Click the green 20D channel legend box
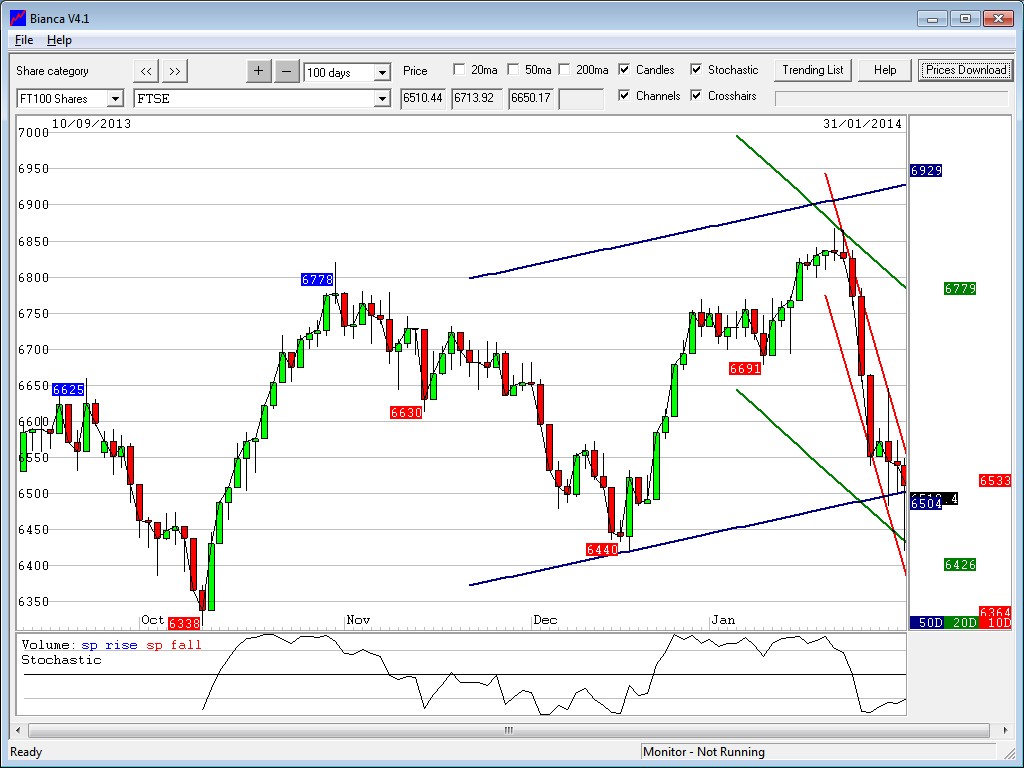The image size is (1024, 768). pyautogui.click(x=964, y=623)
